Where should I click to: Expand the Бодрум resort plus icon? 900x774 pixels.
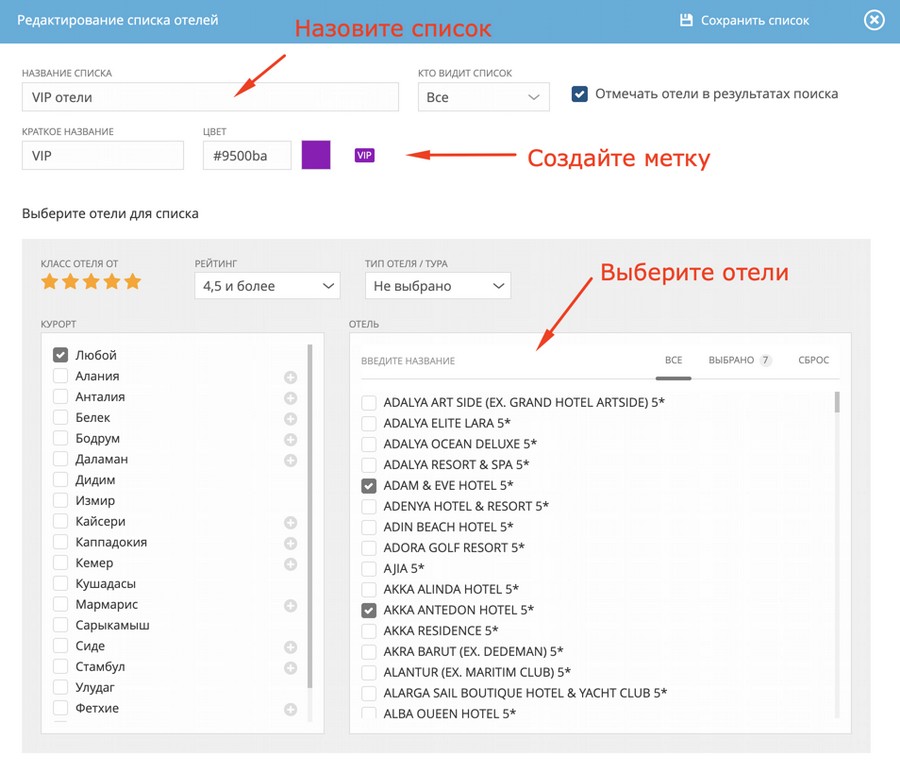[x=290, y=439]
